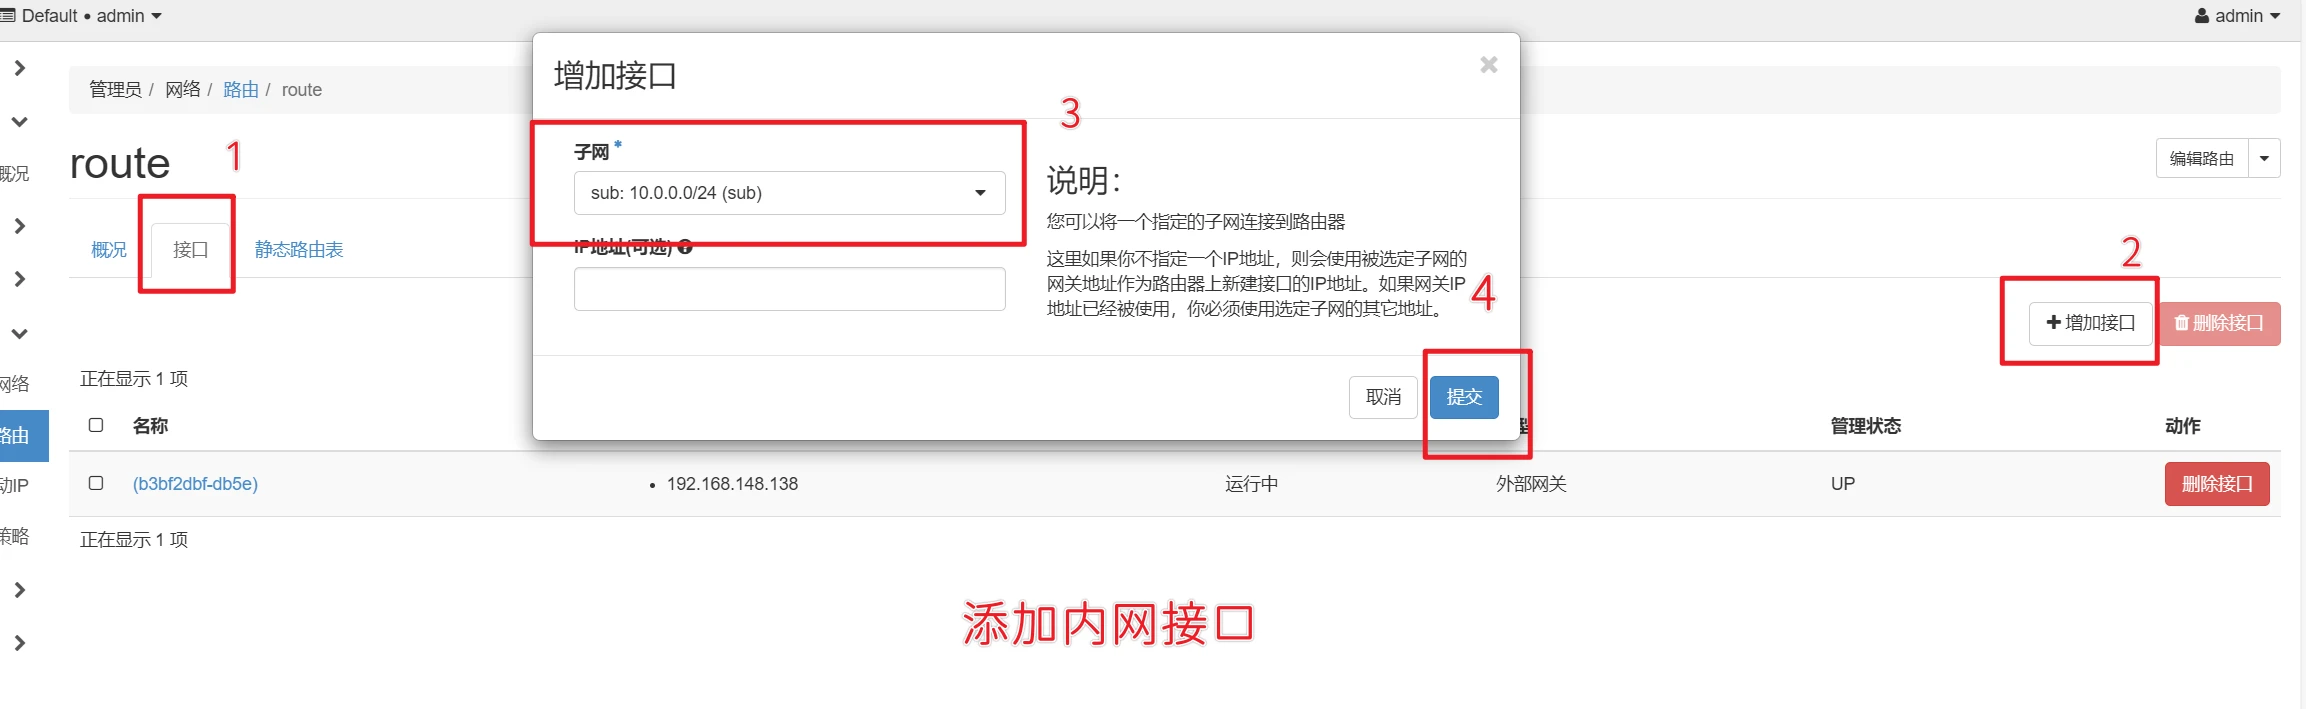Open the 编辑路由 dropdown caret
The image size is (2306, 709).
[2264, 158]
